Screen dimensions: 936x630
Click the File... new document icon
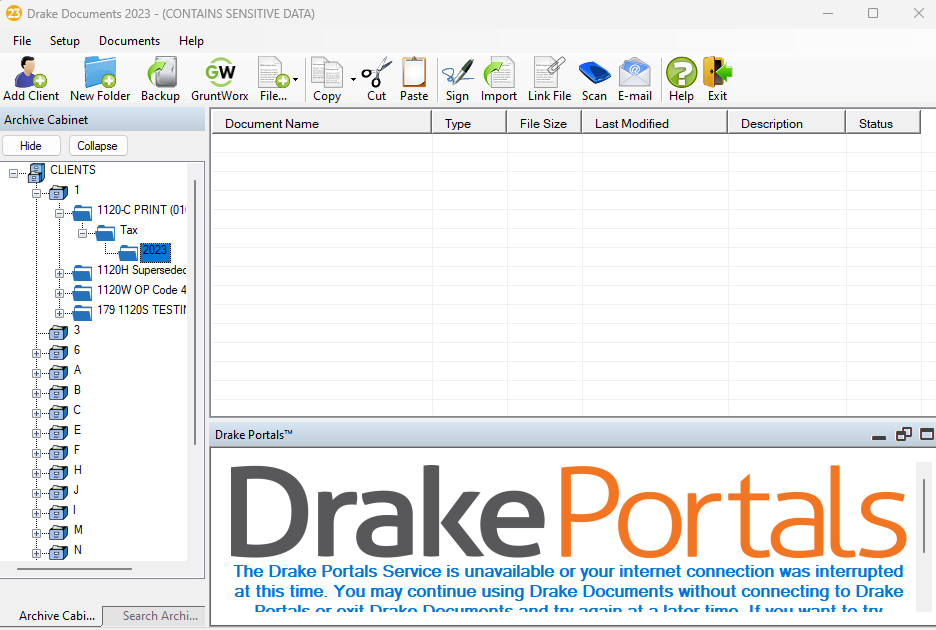[x=273, y=79]
